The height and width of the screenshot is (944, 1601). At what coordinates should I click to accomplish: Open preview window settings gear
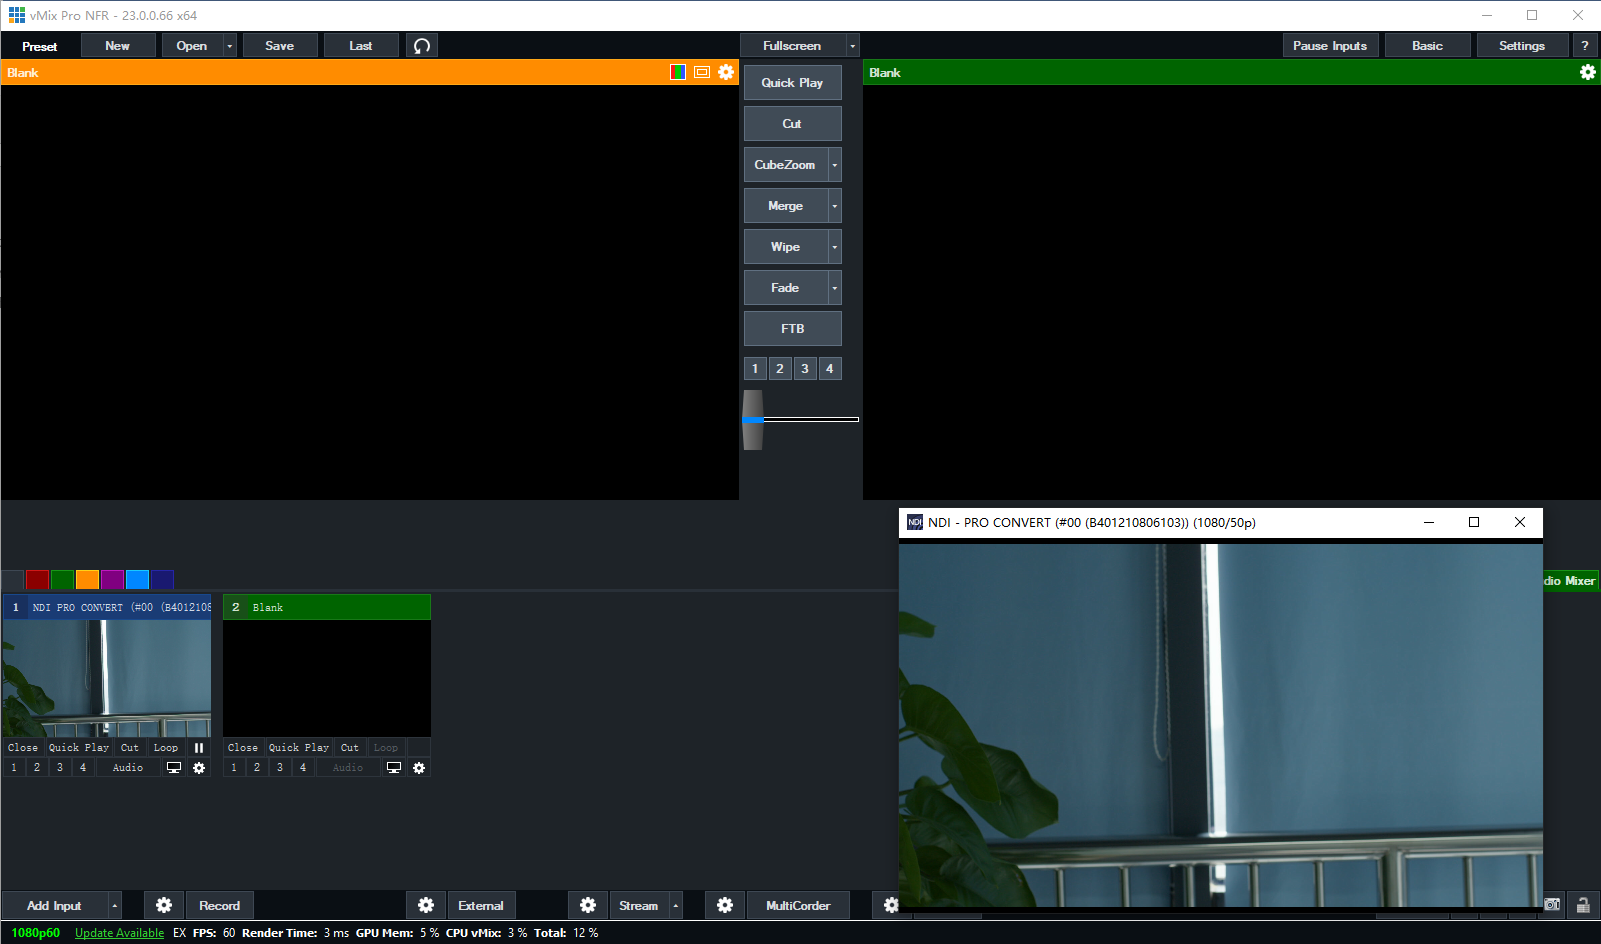pos(726,72)
